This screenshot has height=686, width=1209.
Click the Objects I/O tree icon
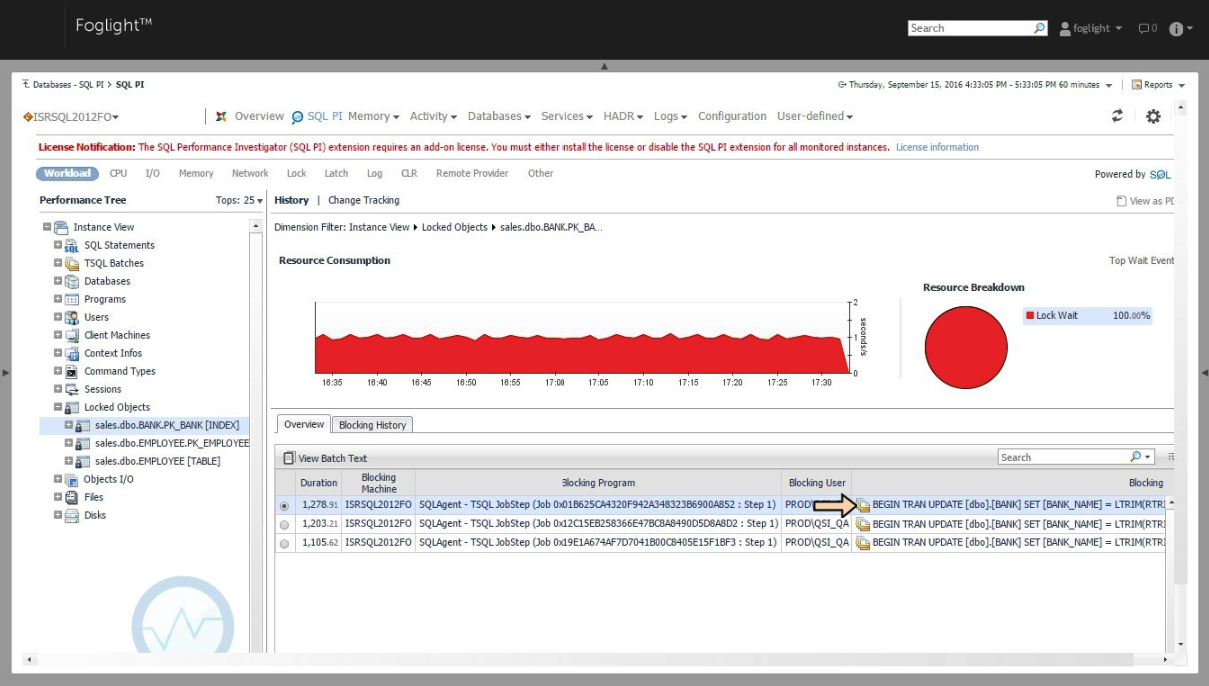(x=72, y=479)
